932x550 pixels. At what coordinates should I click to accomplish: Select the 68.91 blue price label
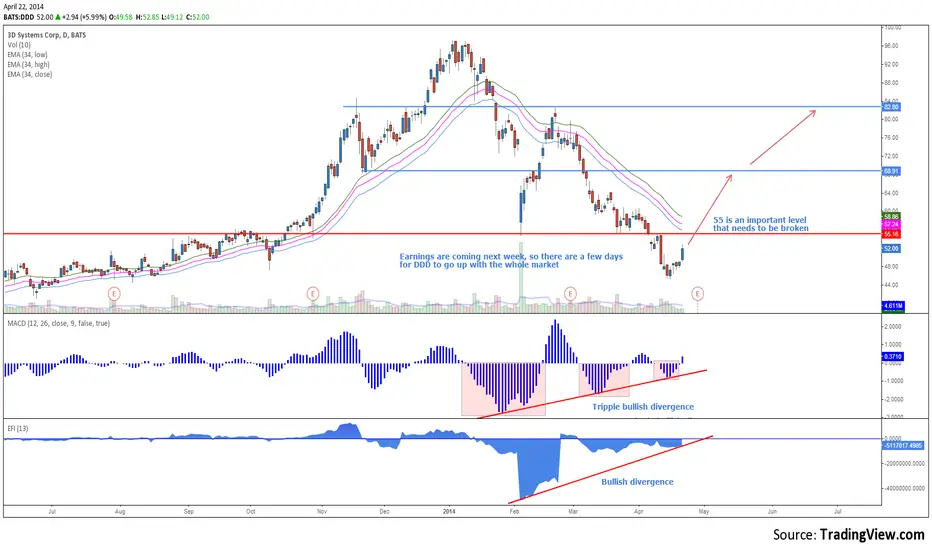pyautogui.click(x=892, y=171)
